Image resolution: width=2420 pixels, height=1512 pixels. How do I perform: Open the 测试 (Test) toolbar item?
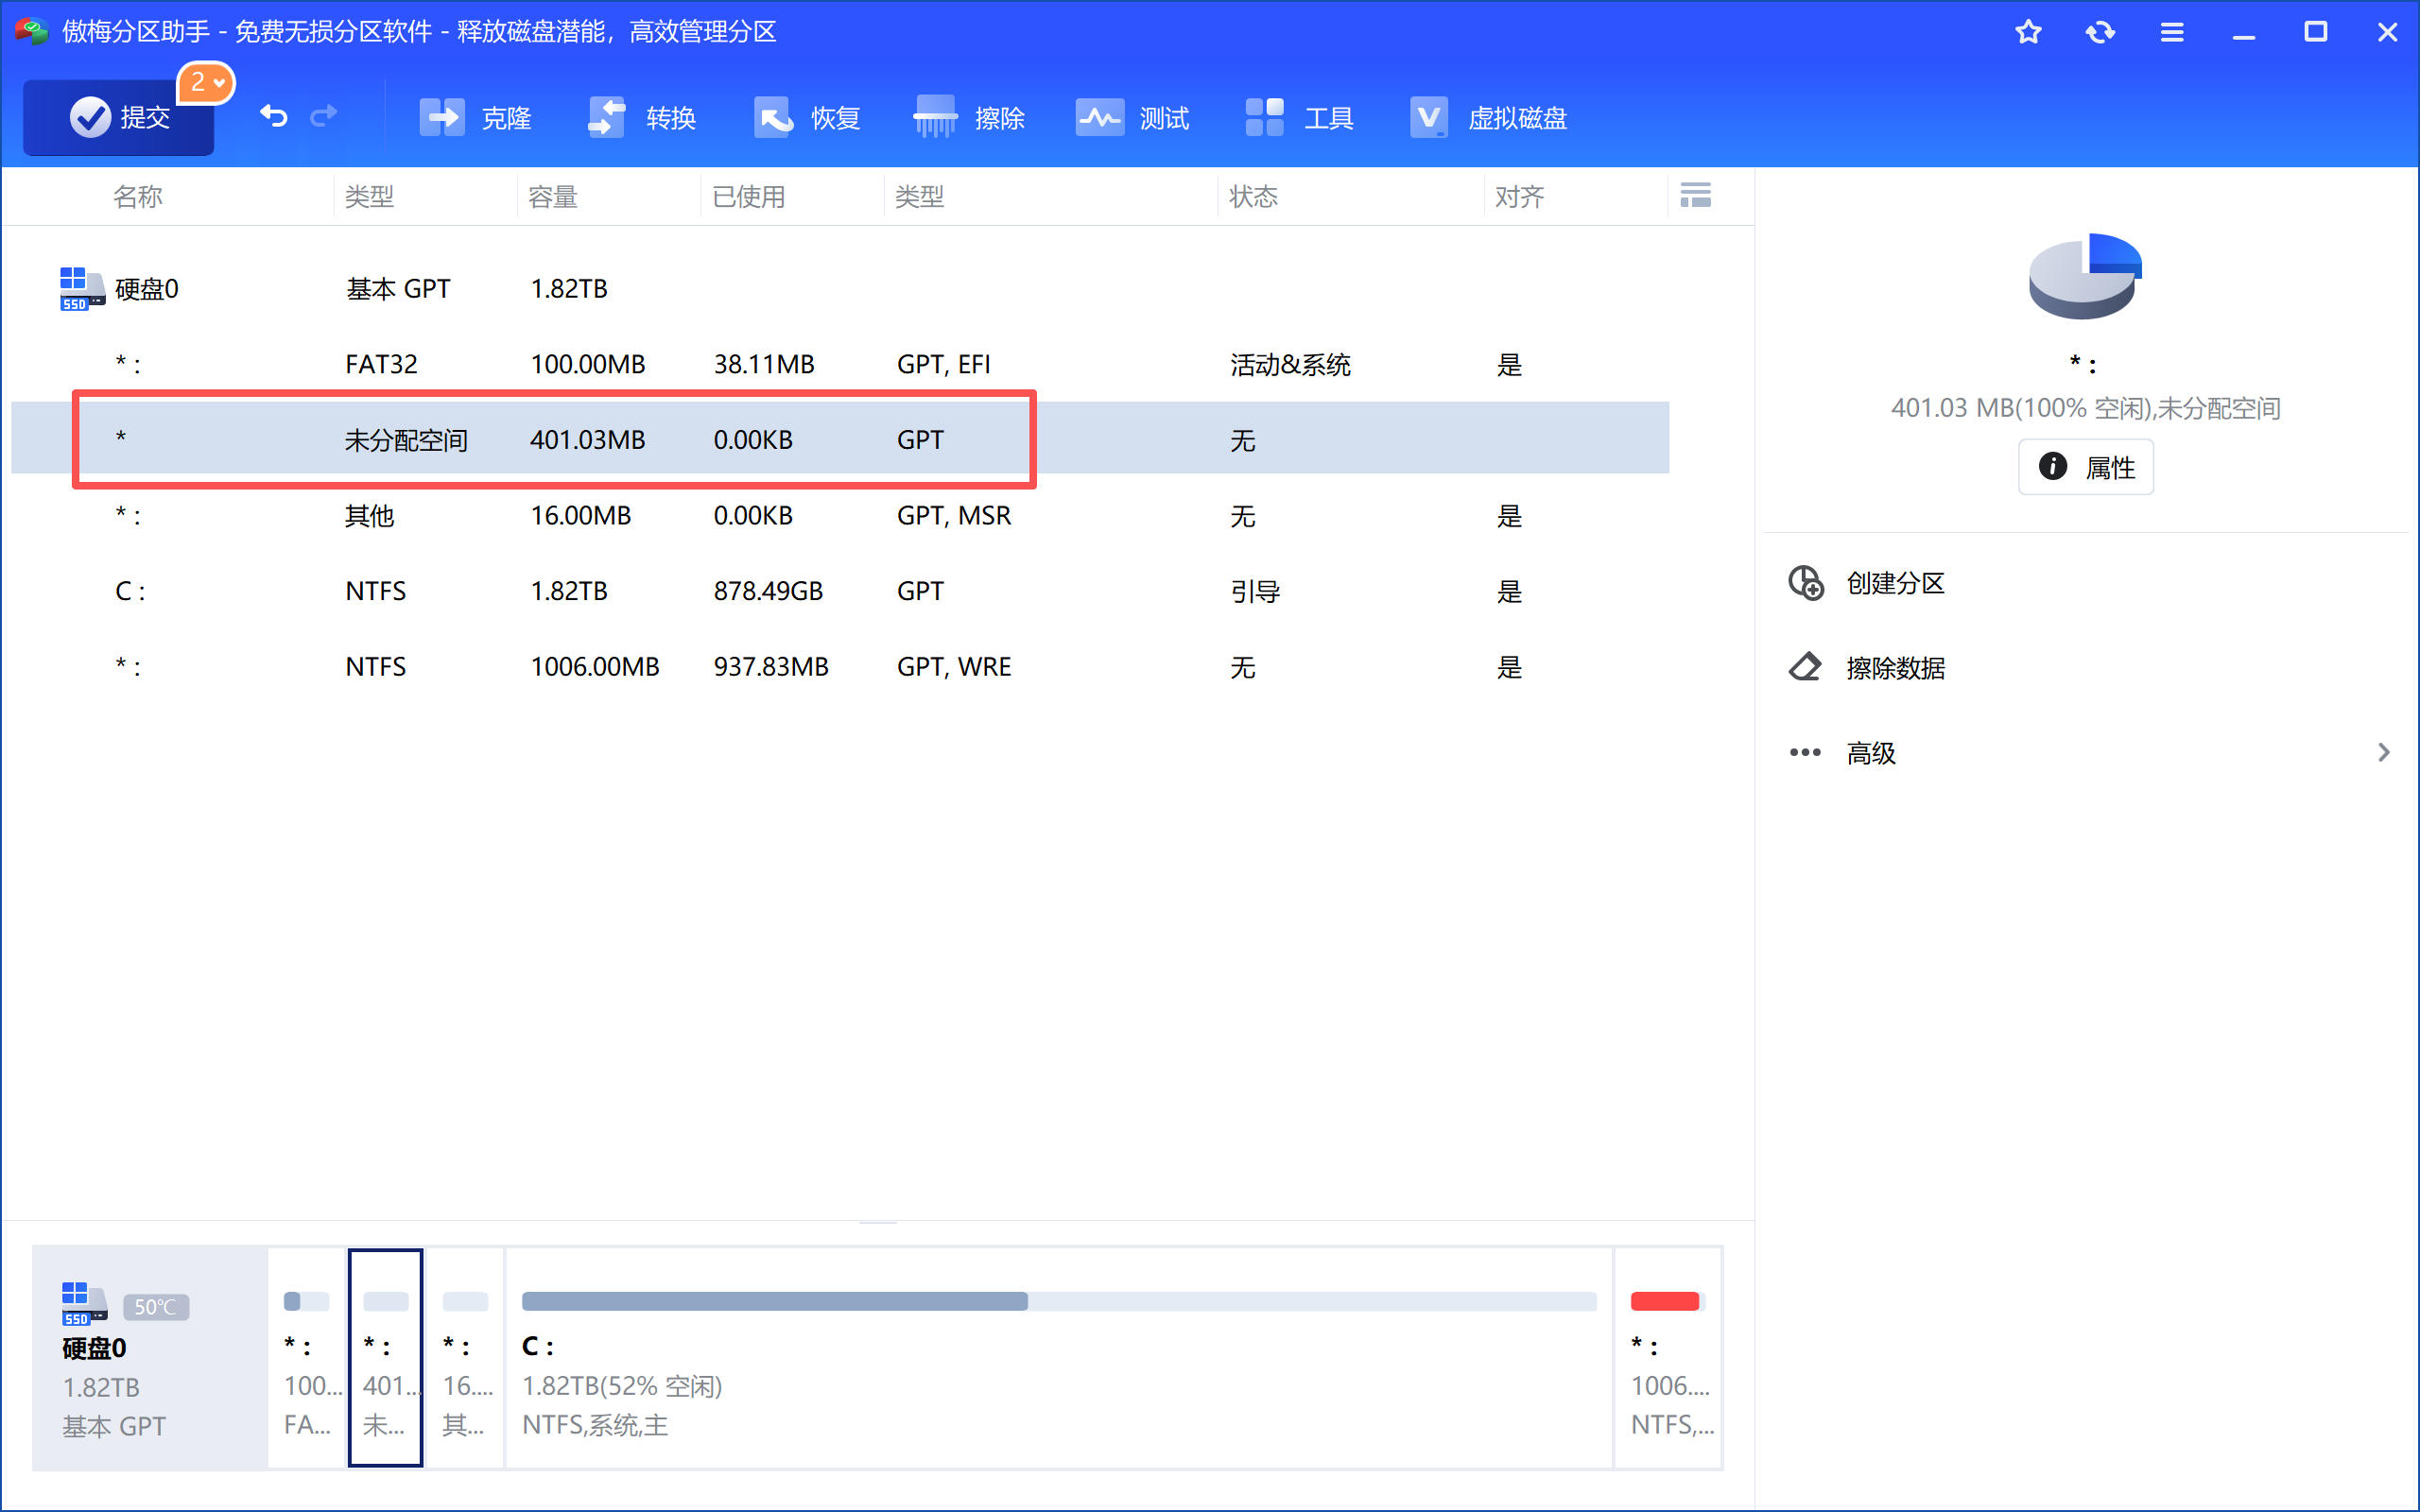tap(1133, 118)
